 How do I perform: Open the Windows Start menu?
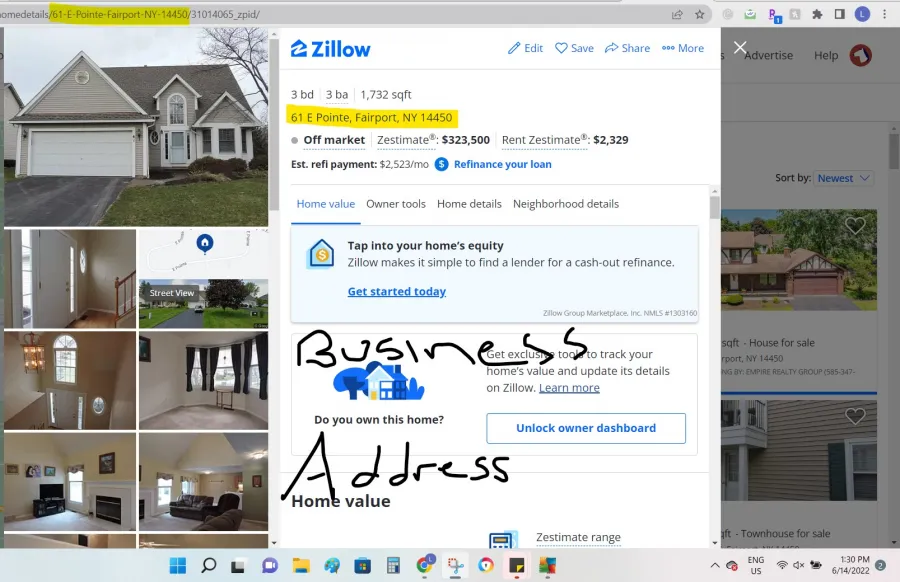(178, 566)
